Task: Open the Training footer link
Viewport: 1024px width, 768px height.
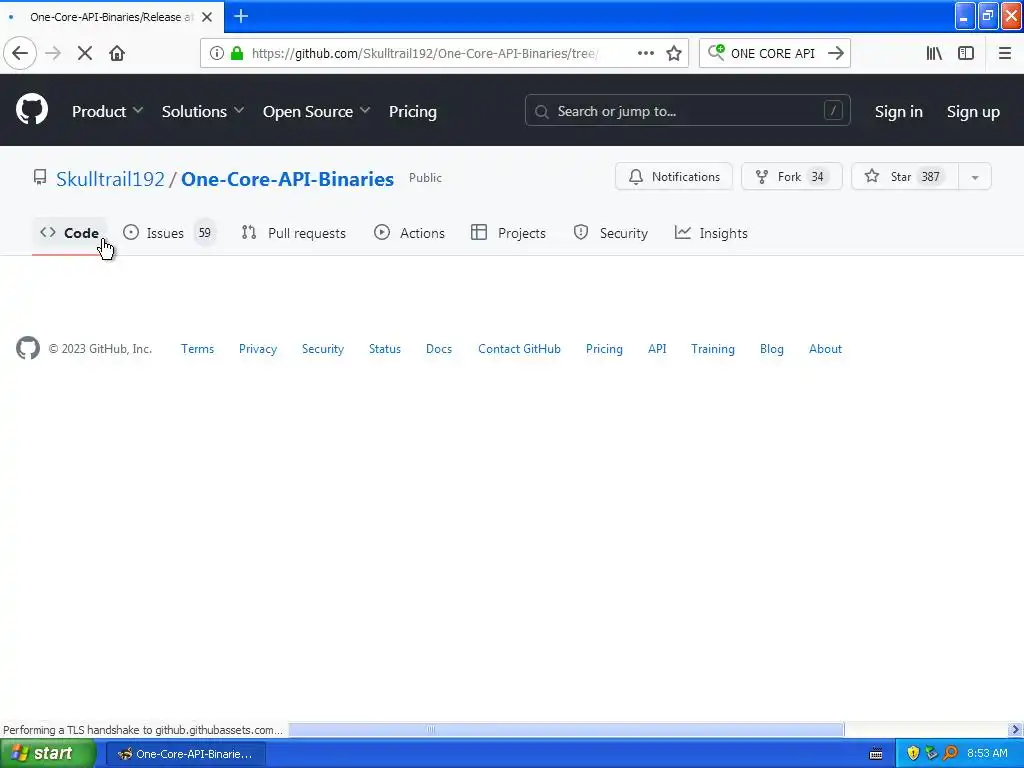Action: coord(712,349)
